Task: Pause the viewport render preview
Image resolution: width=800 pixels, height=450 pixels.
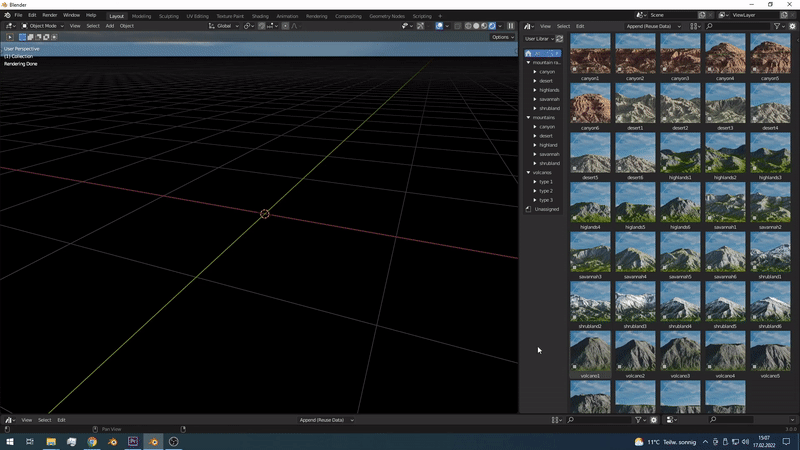Action: 511,26
